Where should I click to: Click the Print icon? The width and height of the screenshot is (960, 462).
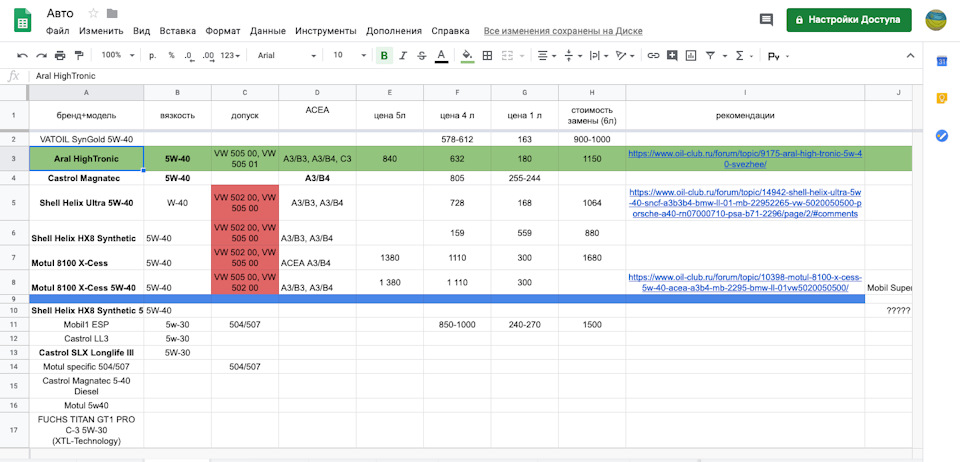pyautogui.click(x=60, y=56)
